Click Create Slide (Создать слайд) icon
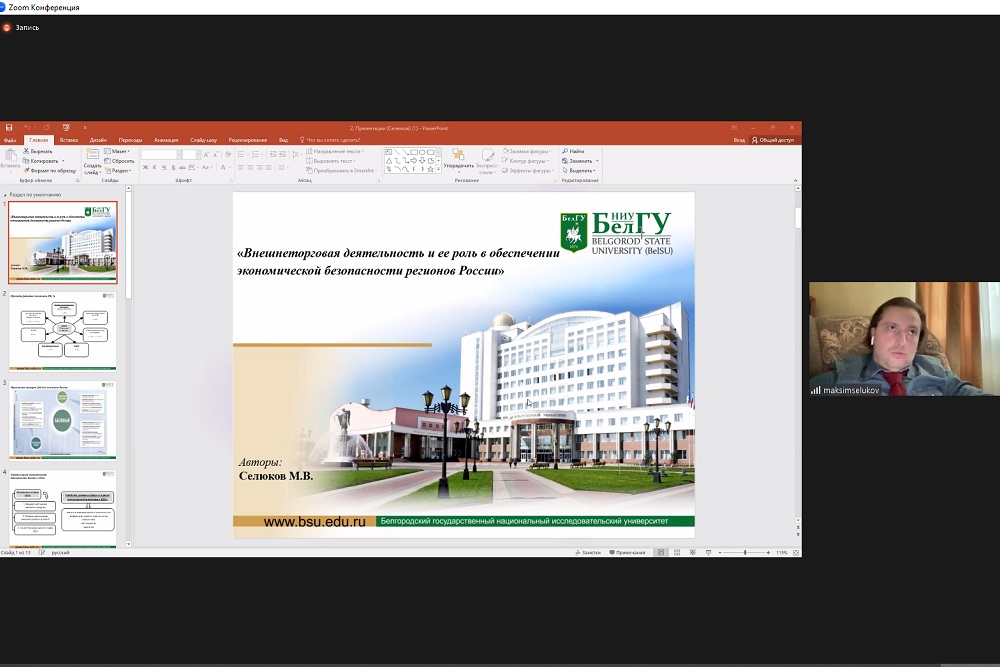This screenshot has width=1000, height=667. click(92, 158)
